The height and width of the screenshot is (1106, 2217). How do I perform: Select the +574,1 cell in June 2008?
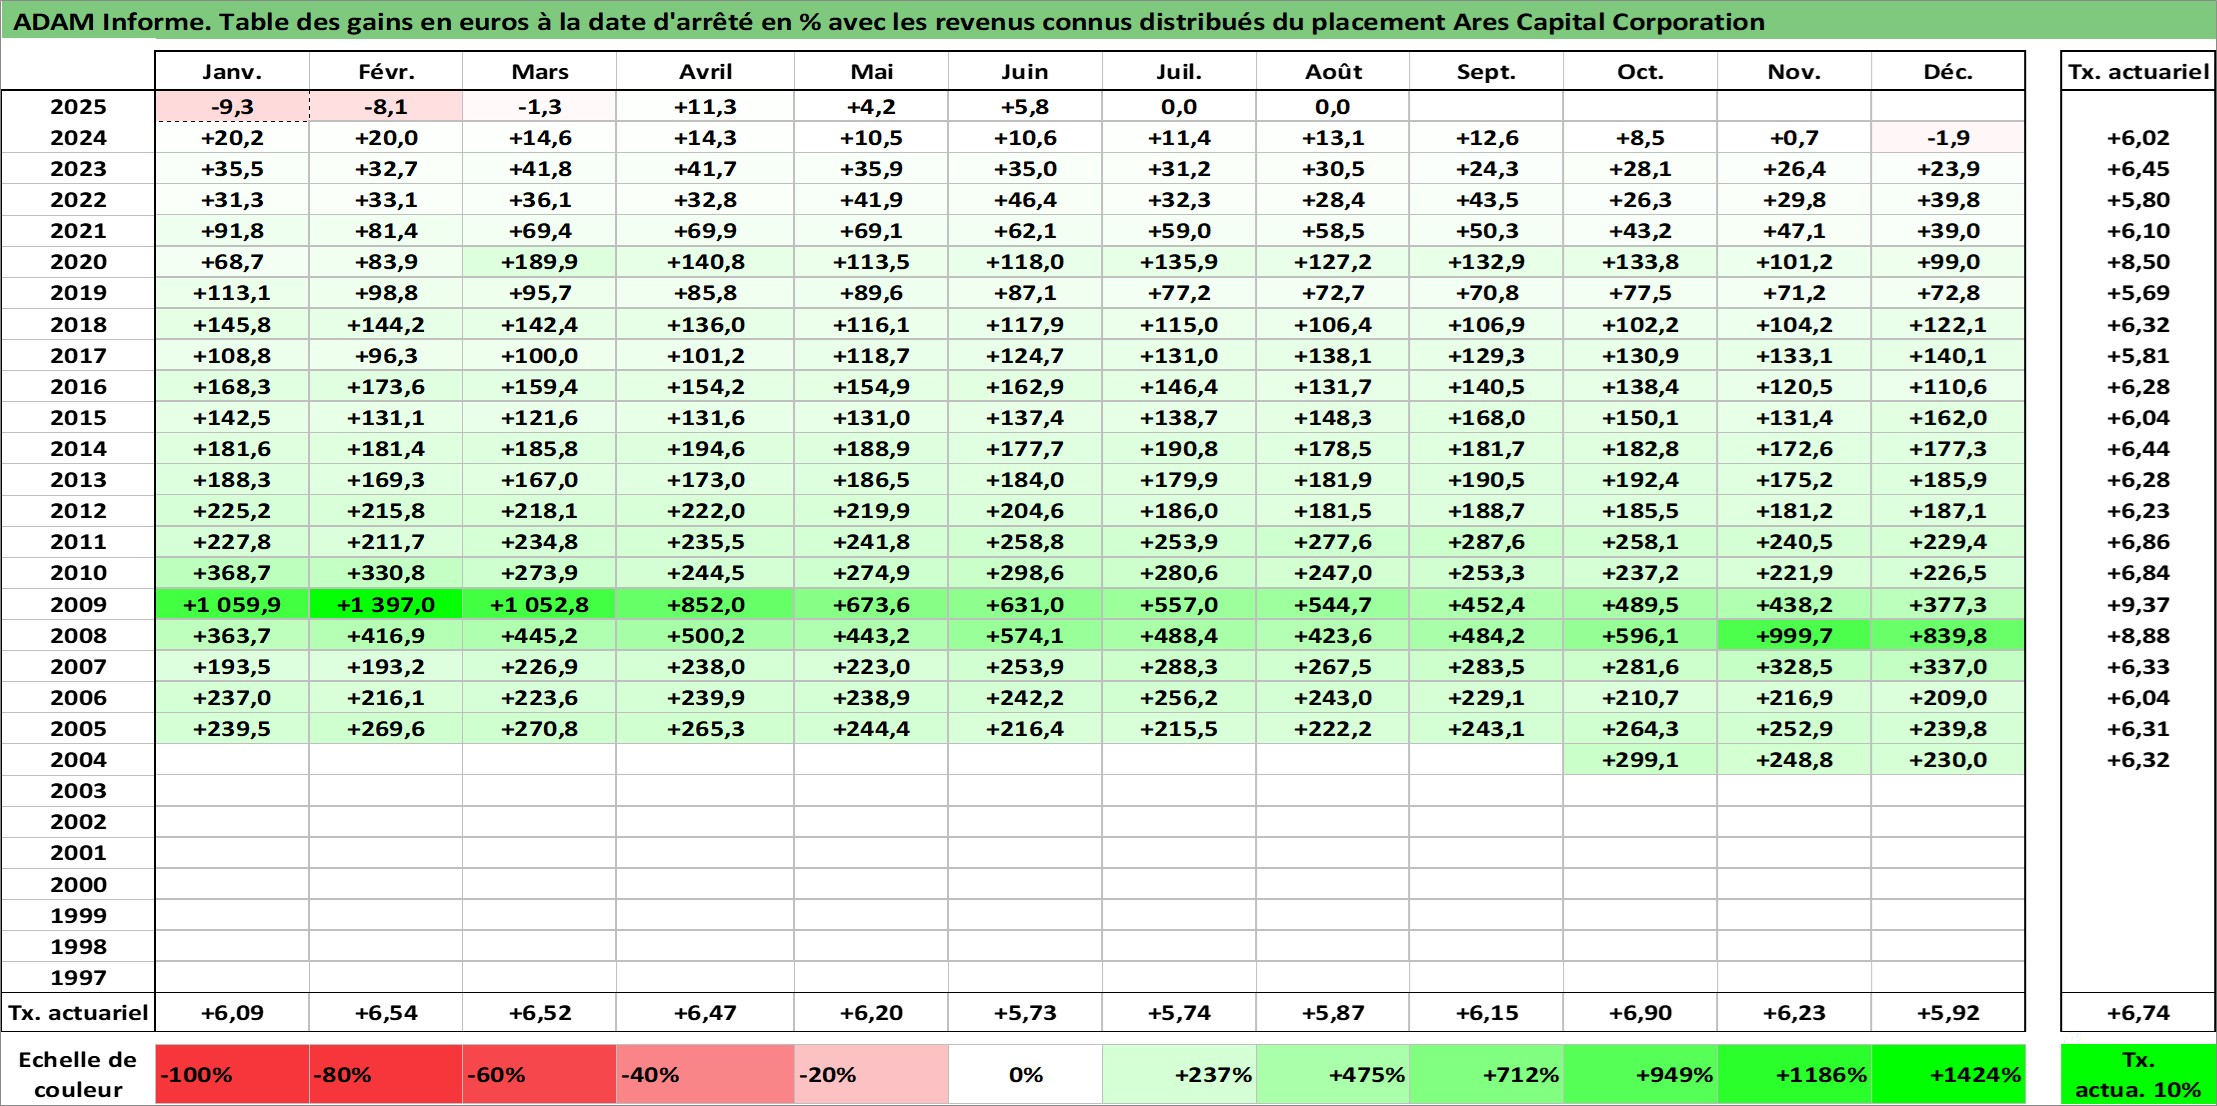1025,636
